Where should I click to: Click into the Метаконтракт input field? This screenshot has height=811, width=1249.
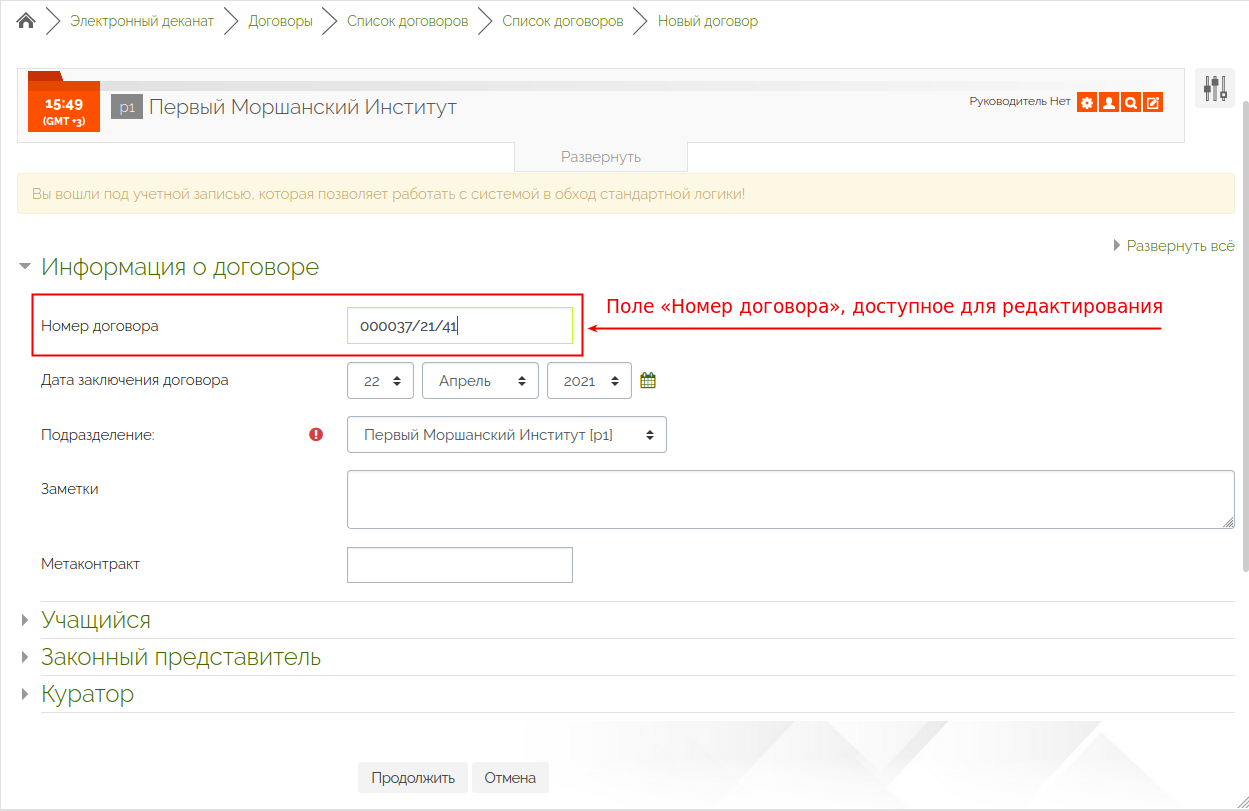point(459,565)
